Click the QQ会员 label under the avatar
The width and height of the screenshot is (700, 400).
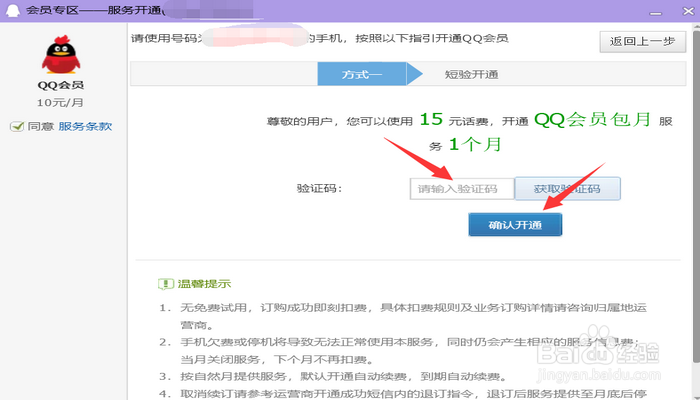coord(61,85)
